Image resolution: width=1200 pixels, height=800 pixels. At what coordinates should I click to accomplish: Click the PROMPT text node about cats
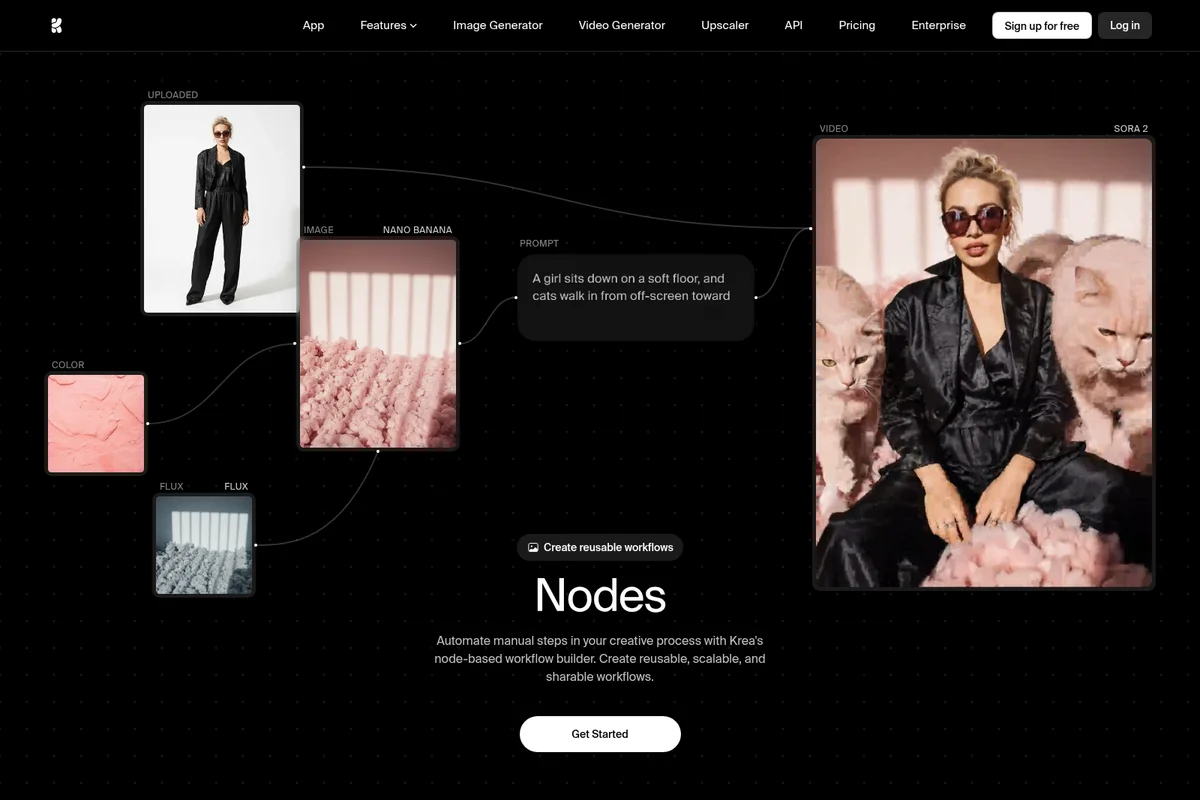[635, 296]
